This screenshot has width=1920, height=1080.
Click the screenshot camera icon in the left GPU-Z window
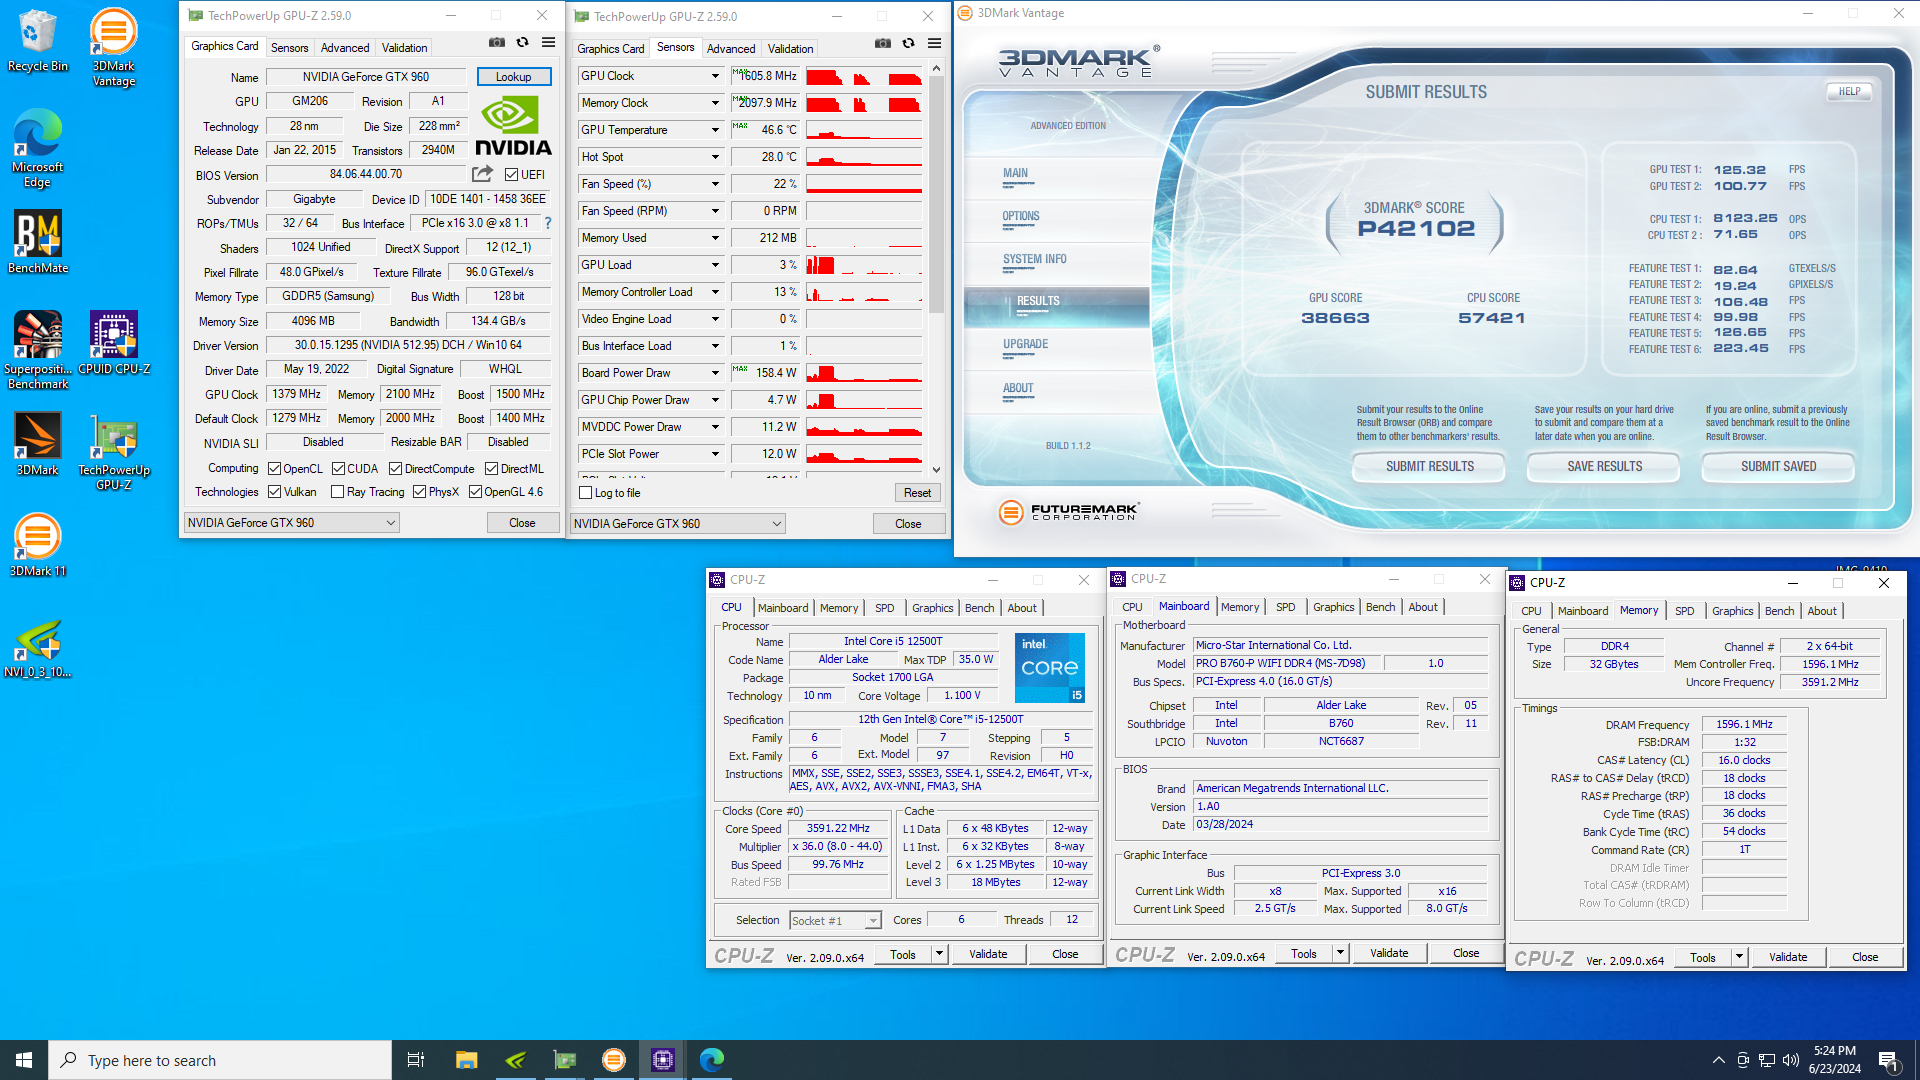pos(496,43)
